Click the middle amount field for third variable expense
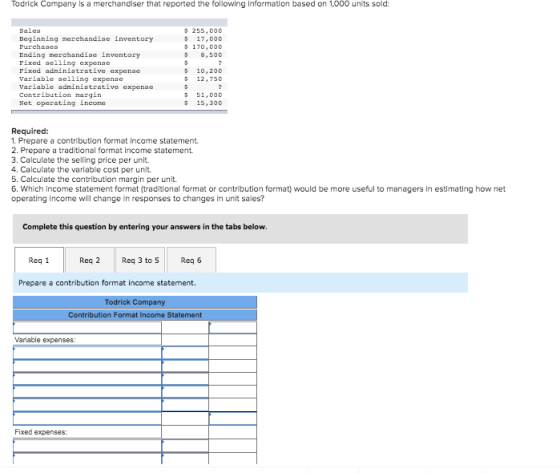560x473 pixels. click(185, 379)
